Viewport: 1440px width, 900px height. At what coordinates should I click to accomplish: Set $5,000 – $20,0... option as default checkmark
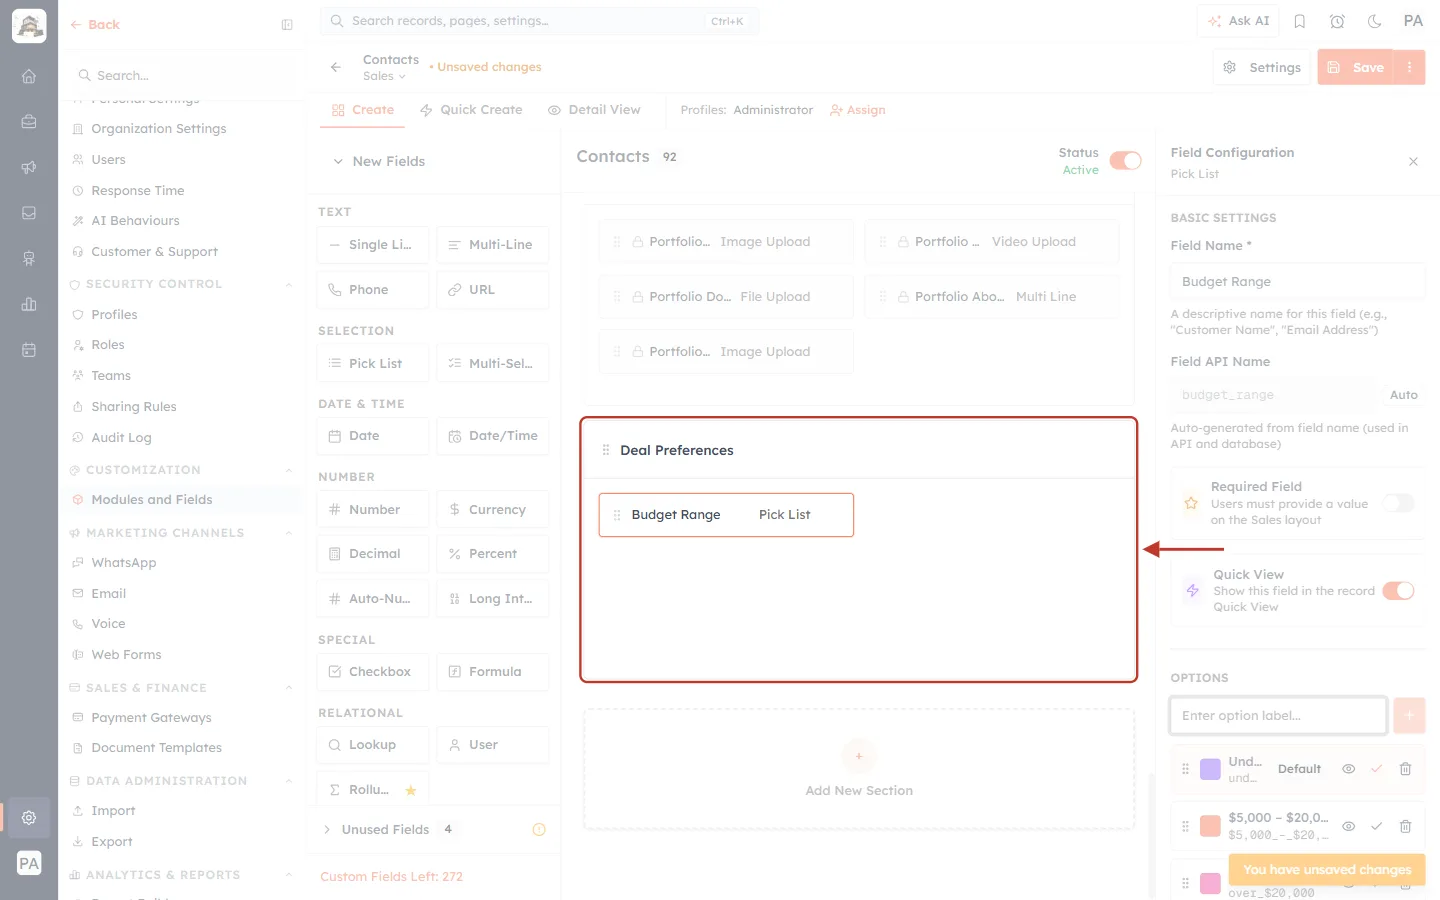tap(1377, 826)
